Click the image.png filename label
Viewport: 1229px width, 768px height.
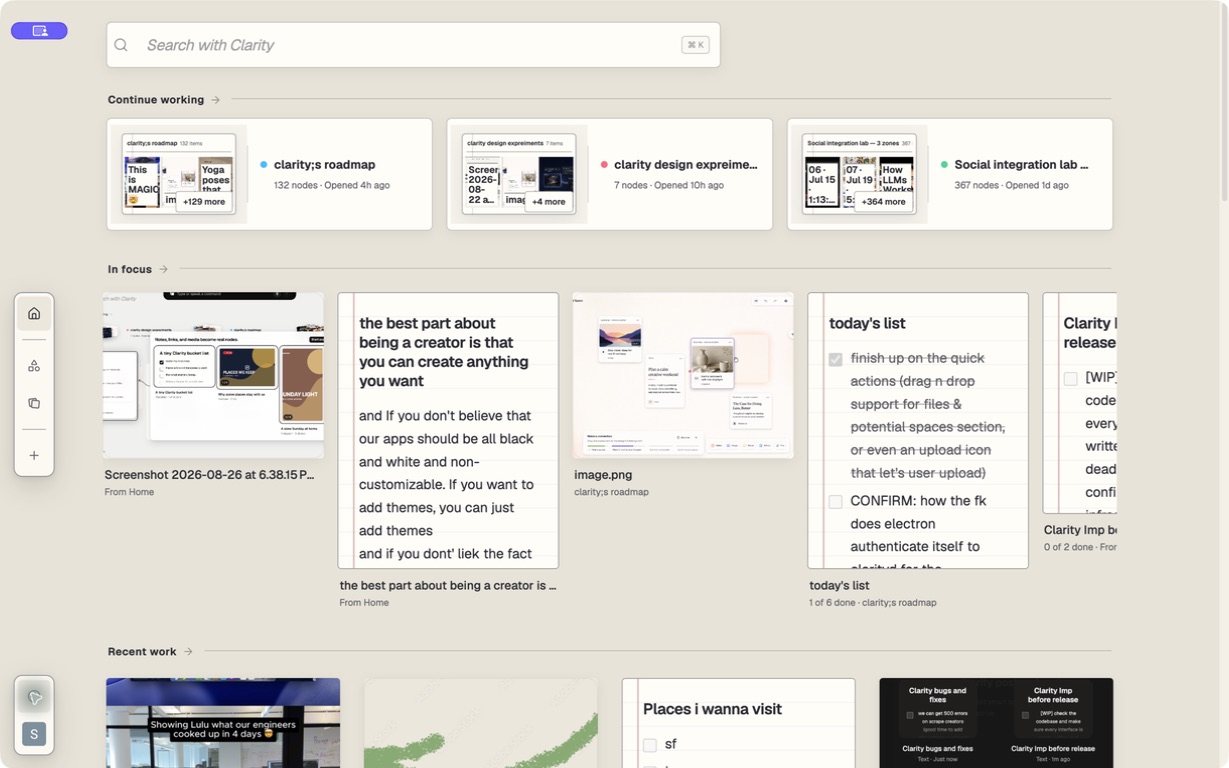(603, 475)
